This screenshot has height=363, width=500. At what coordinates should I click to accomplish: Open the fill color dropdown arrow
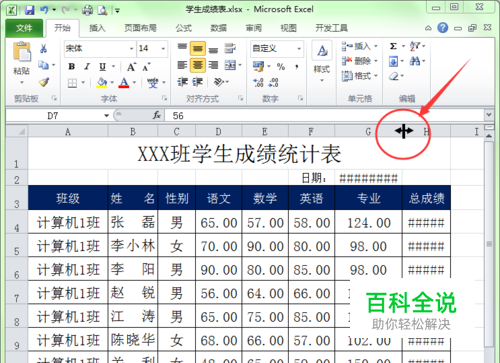[x=112, y=82]
